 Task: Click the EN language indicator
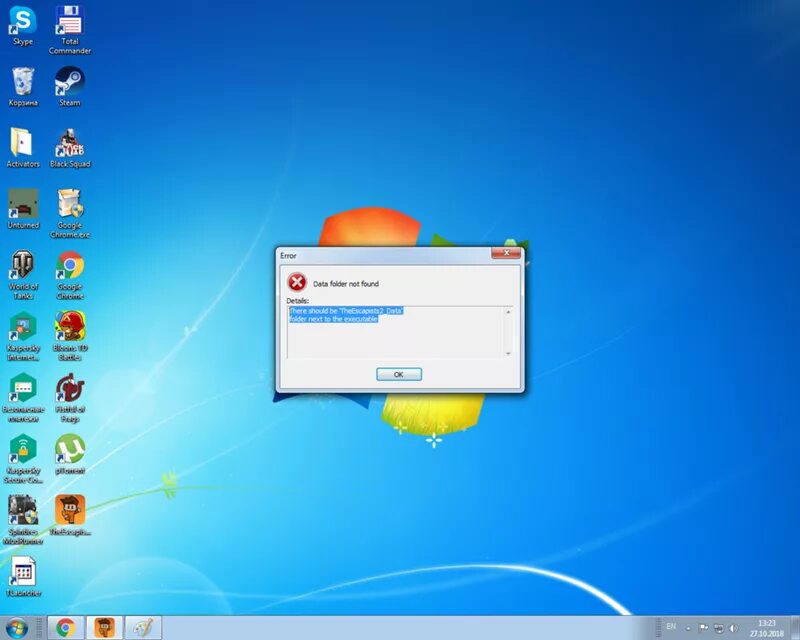click(x=671, y=626)
